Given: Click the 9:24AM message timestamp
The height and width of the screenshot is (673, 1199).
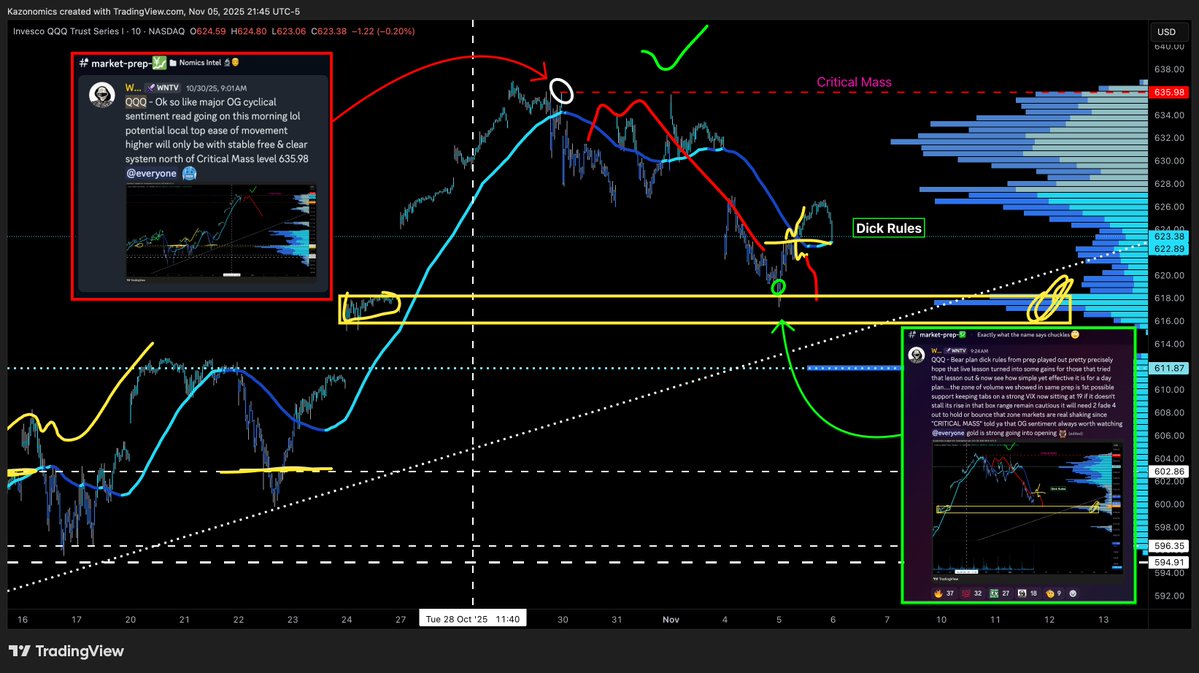Looking at the screenshot, I should (979, 350).
